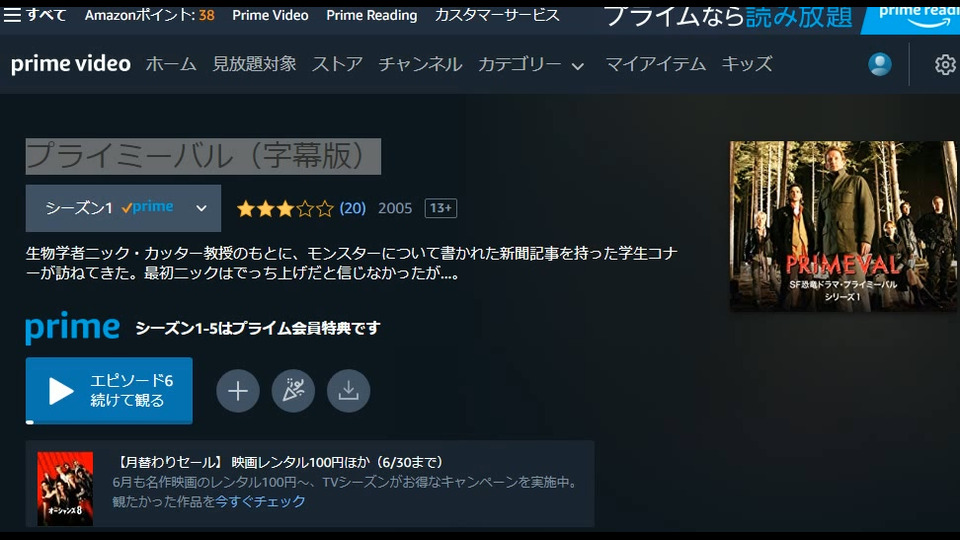The image size is (960, 540).
Task: Switch to the 見放題対象 tab
Action: click(254, 64)
